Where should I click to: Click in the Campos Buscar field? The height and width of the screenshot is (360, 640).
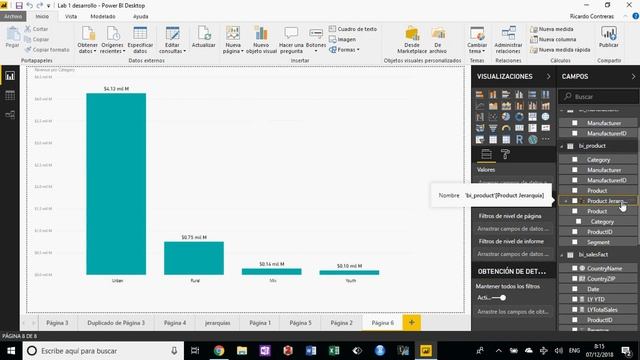tap(598, 97)
